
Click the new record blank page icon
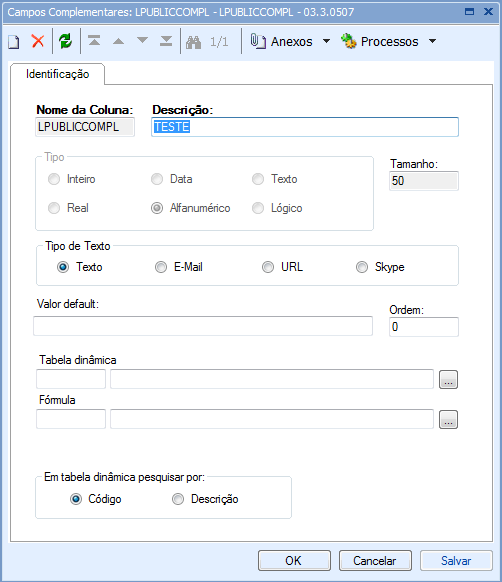(14, 42)
